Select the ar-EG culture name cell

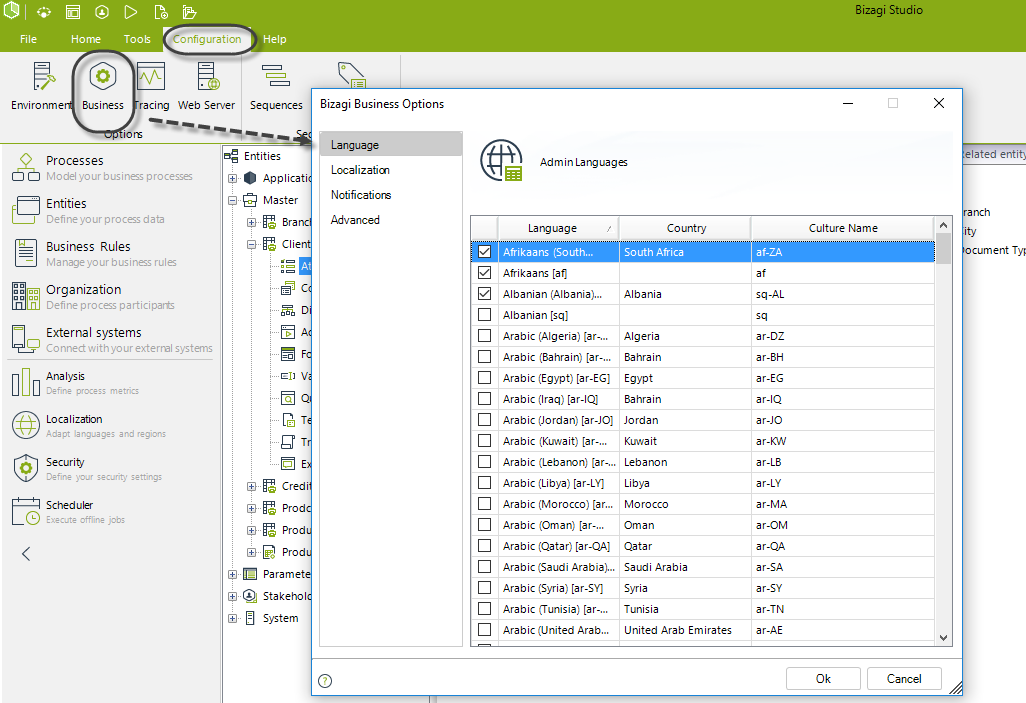[x=843, y=378]
